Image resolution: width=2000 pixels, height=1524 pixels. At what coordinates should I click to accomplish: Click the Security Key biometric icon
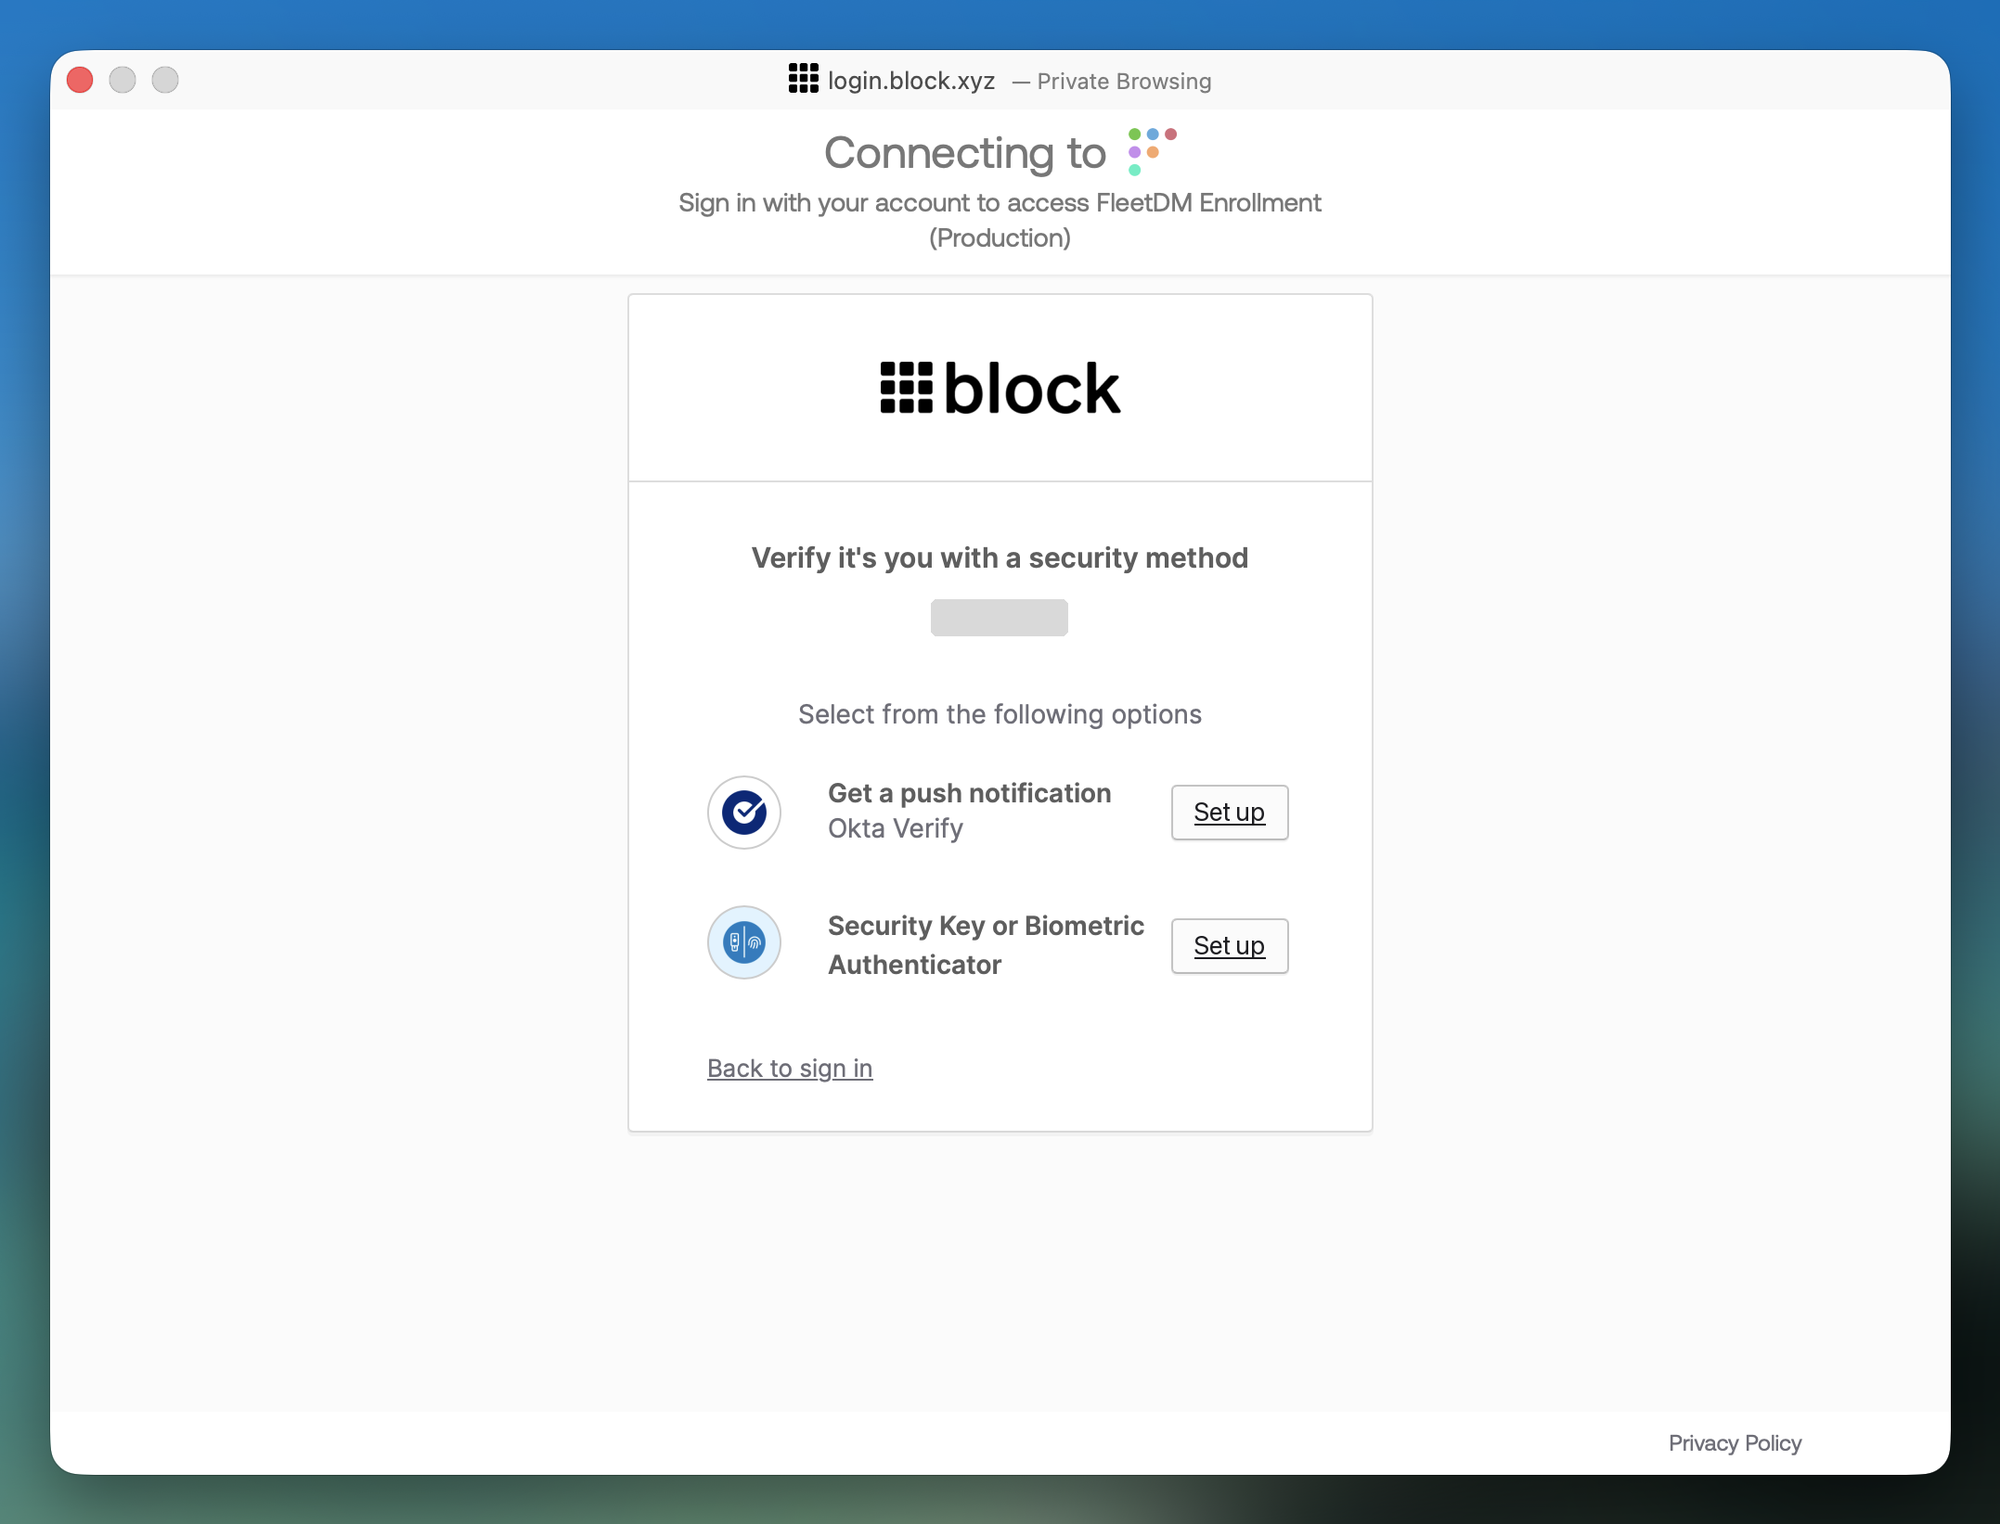click(744, 942)
